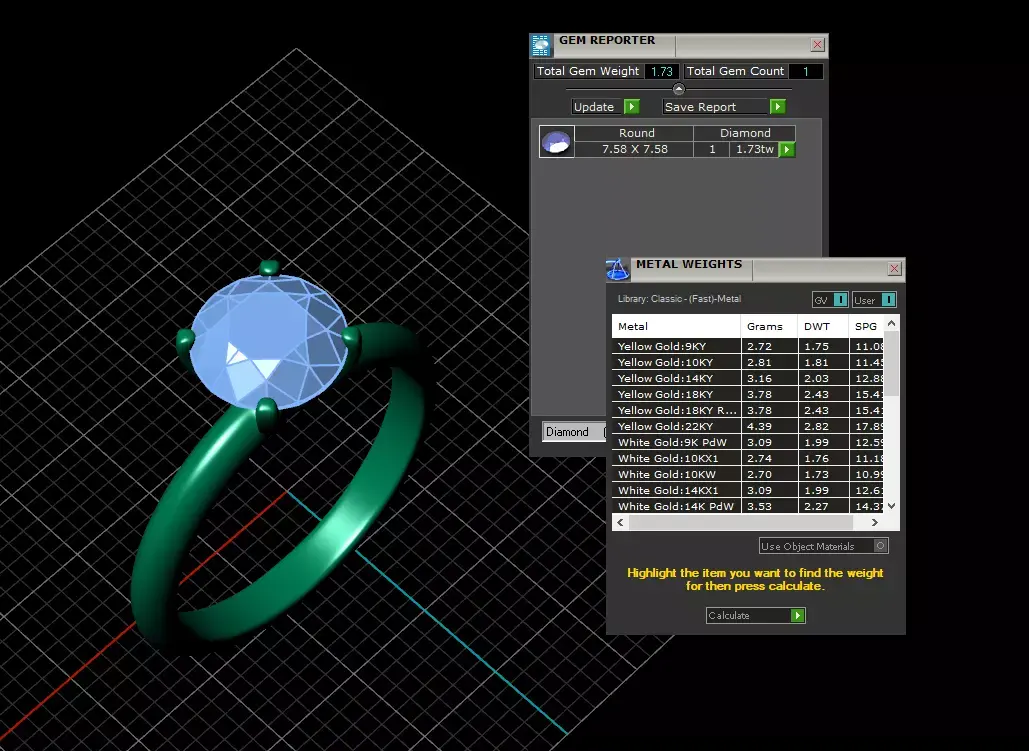Sort by the Grams column header
Image resolution: width=1029 pixels, height=751 pixels.
[769, 326]
